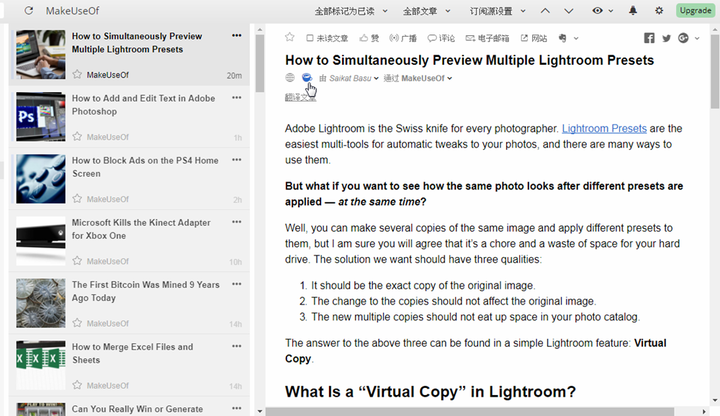Open the feed settings dropdown (订阅源设置)
The width and height of the screenshot is (720, 416).
[498, 11]
